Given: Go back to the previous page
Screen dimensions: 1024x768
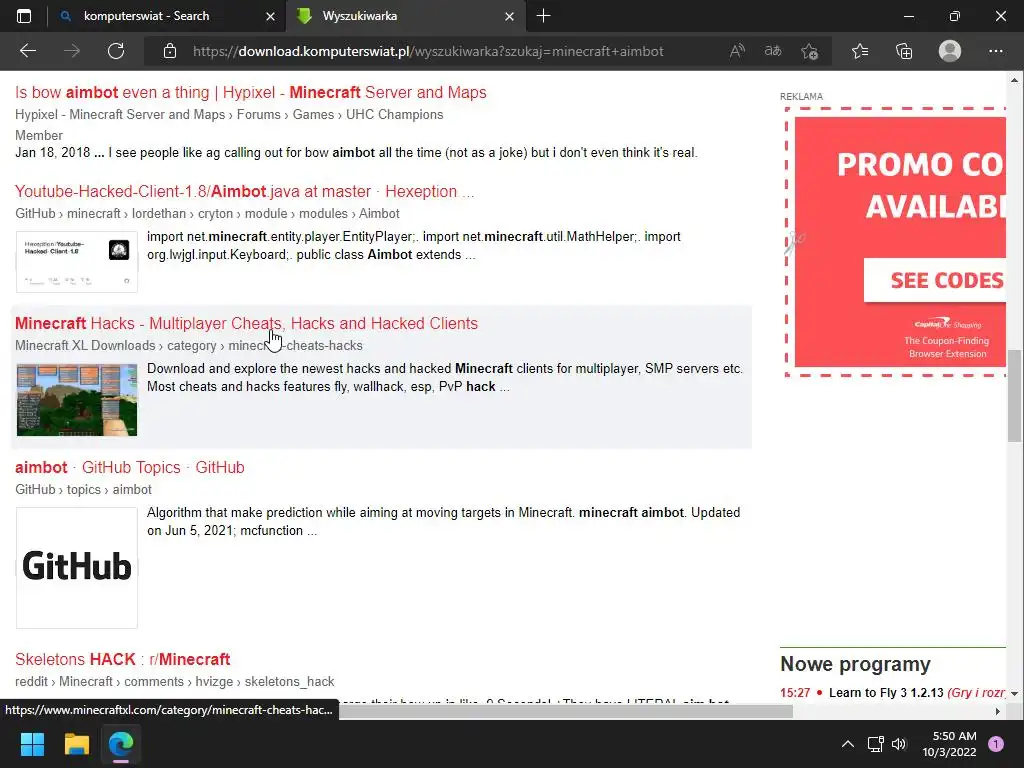Looking at the screenshot, I should click(x=28, y=51).
